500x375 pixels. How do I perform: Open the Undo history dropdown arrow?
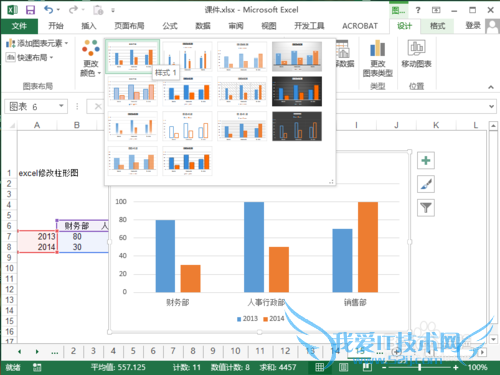(58, 10)
